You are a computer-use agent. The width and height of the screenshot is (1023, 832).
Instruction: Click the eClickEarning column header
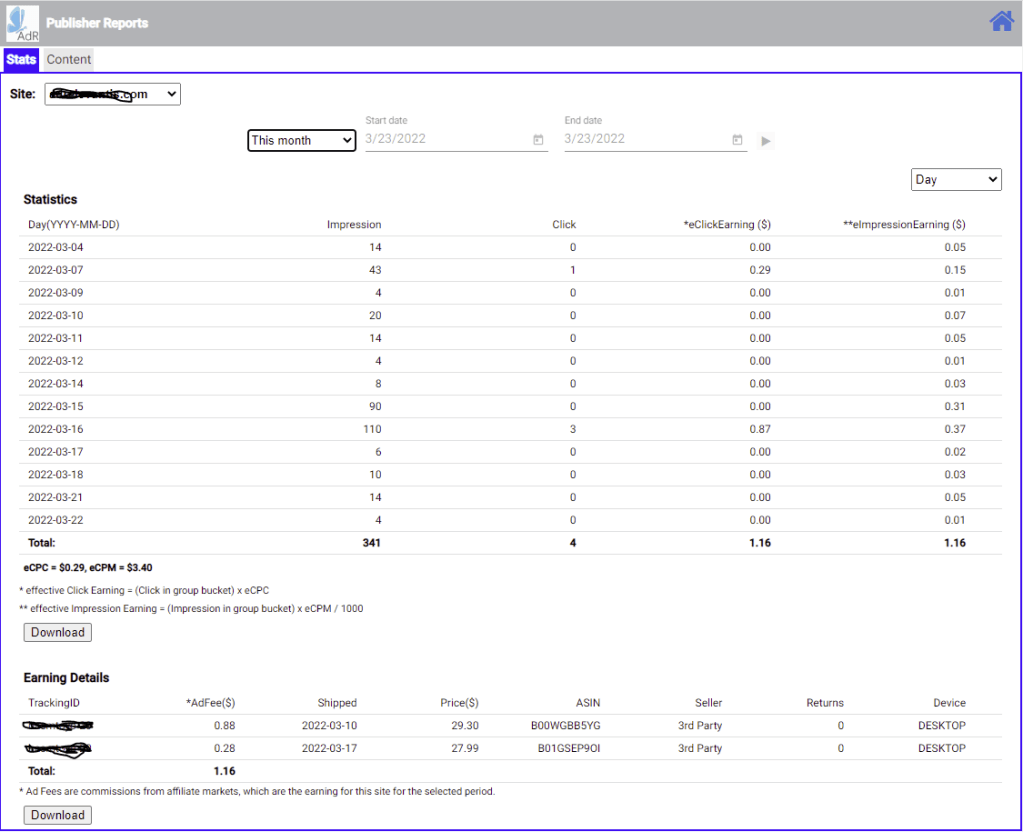pos(726,224)
